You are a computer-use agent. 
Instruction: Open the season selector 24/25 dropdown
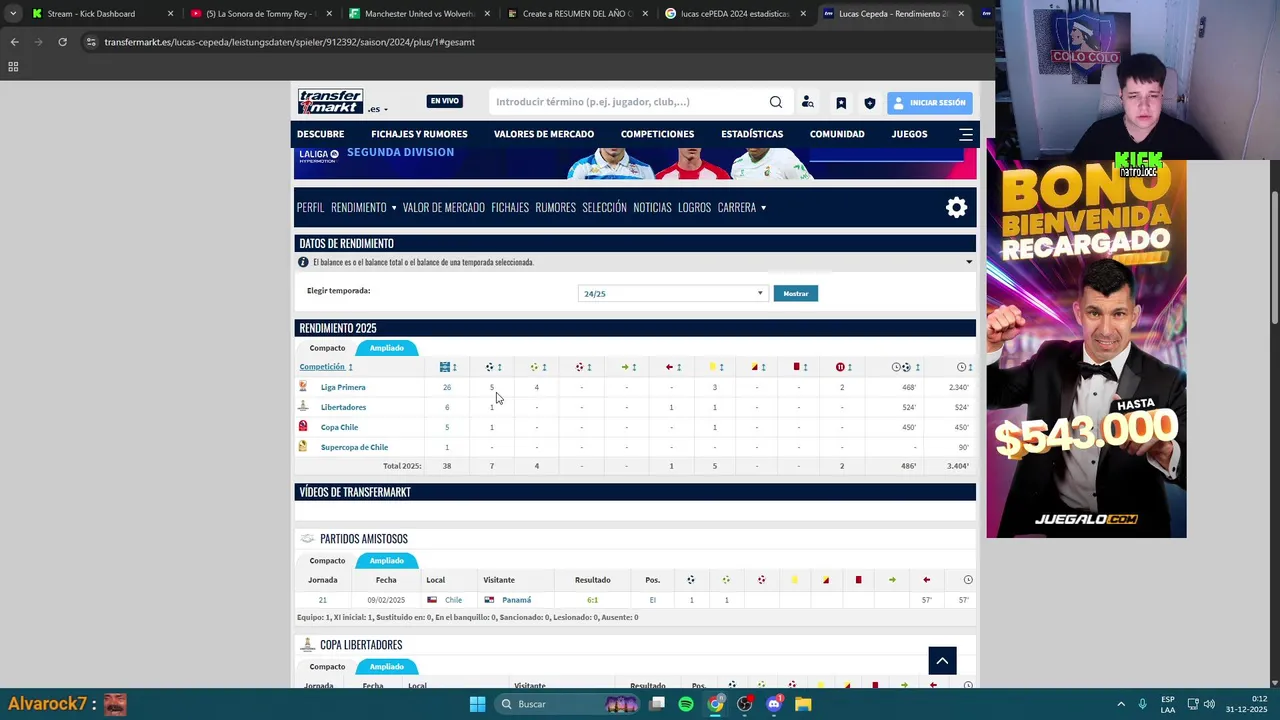673,293
